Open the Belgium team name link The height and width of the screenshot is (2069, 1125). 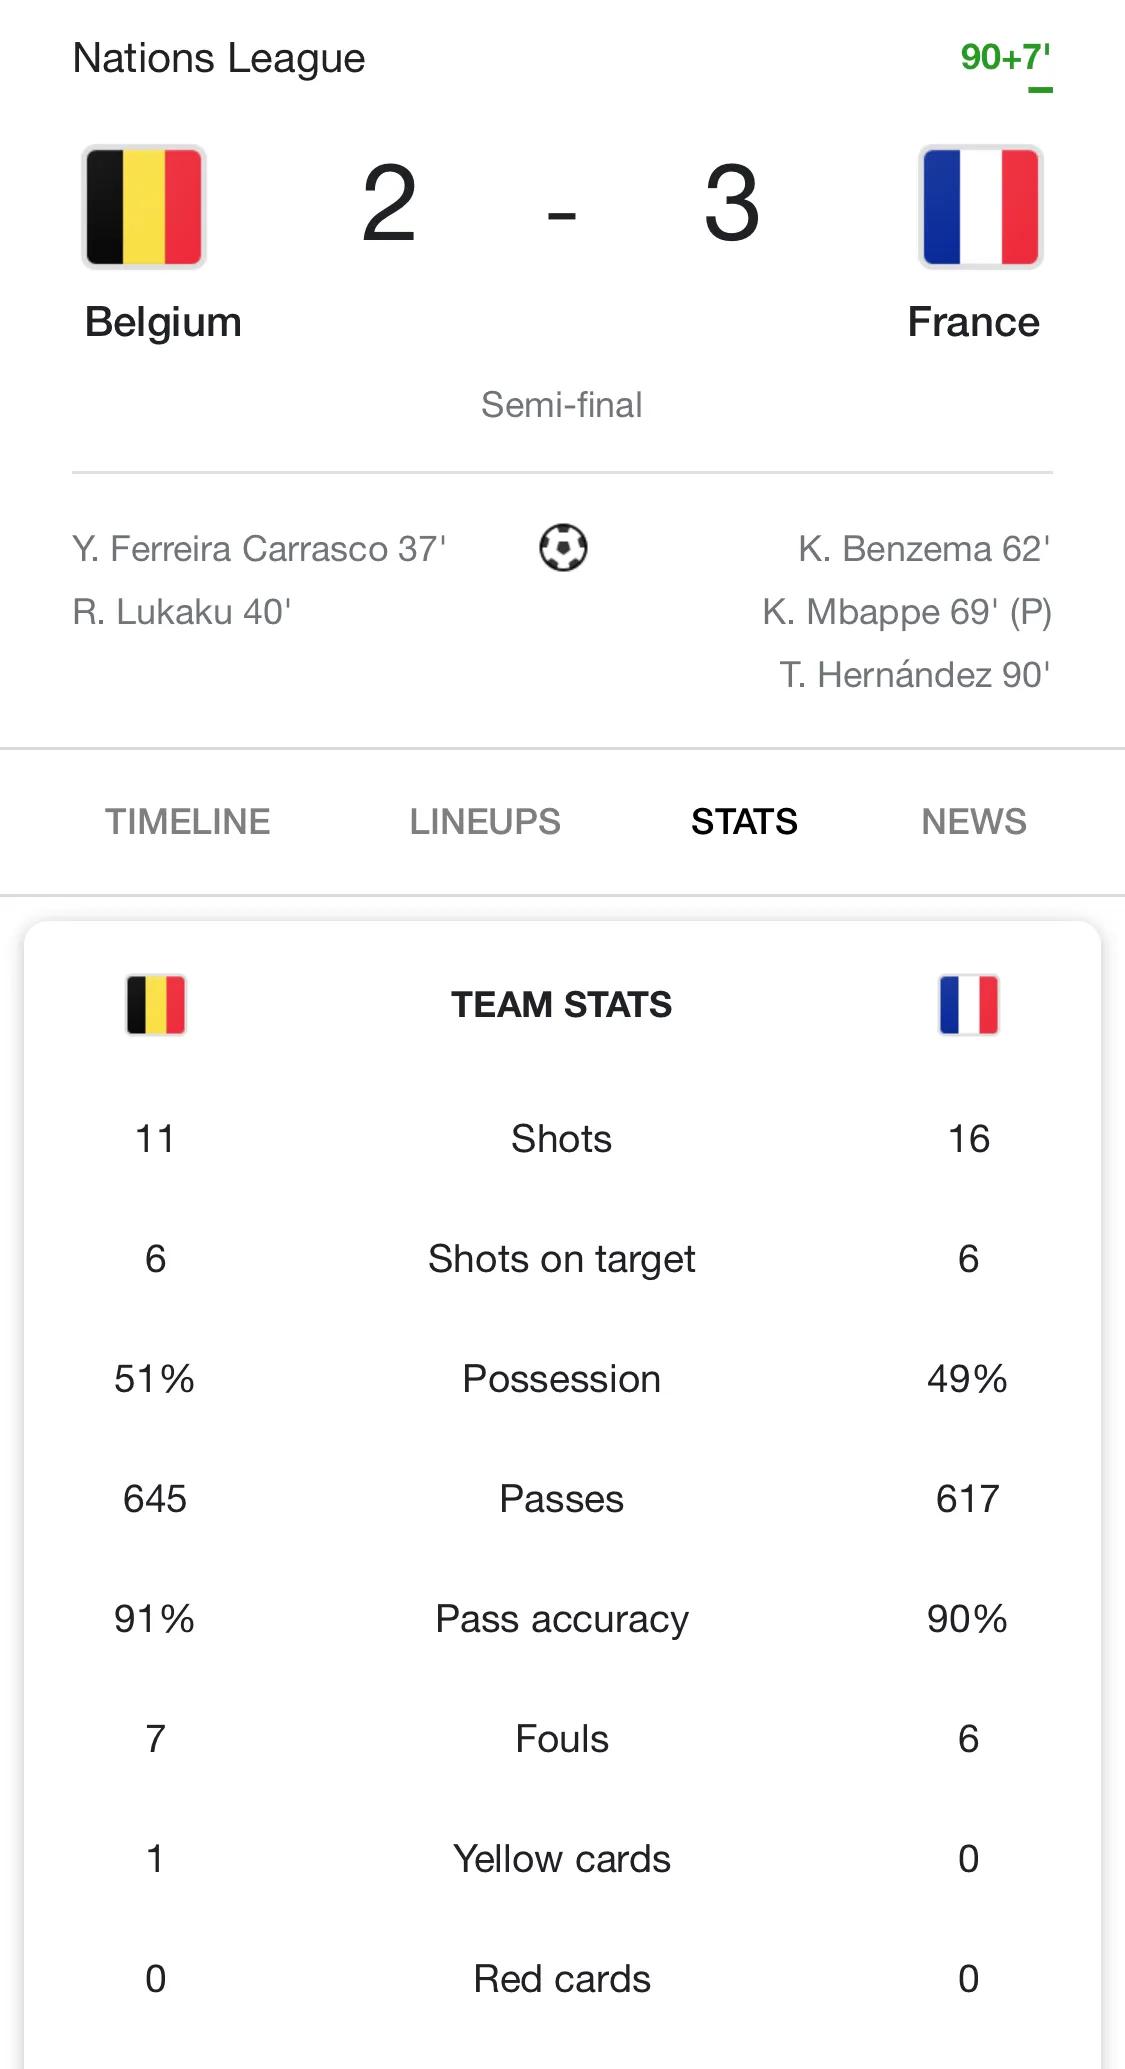163,322
